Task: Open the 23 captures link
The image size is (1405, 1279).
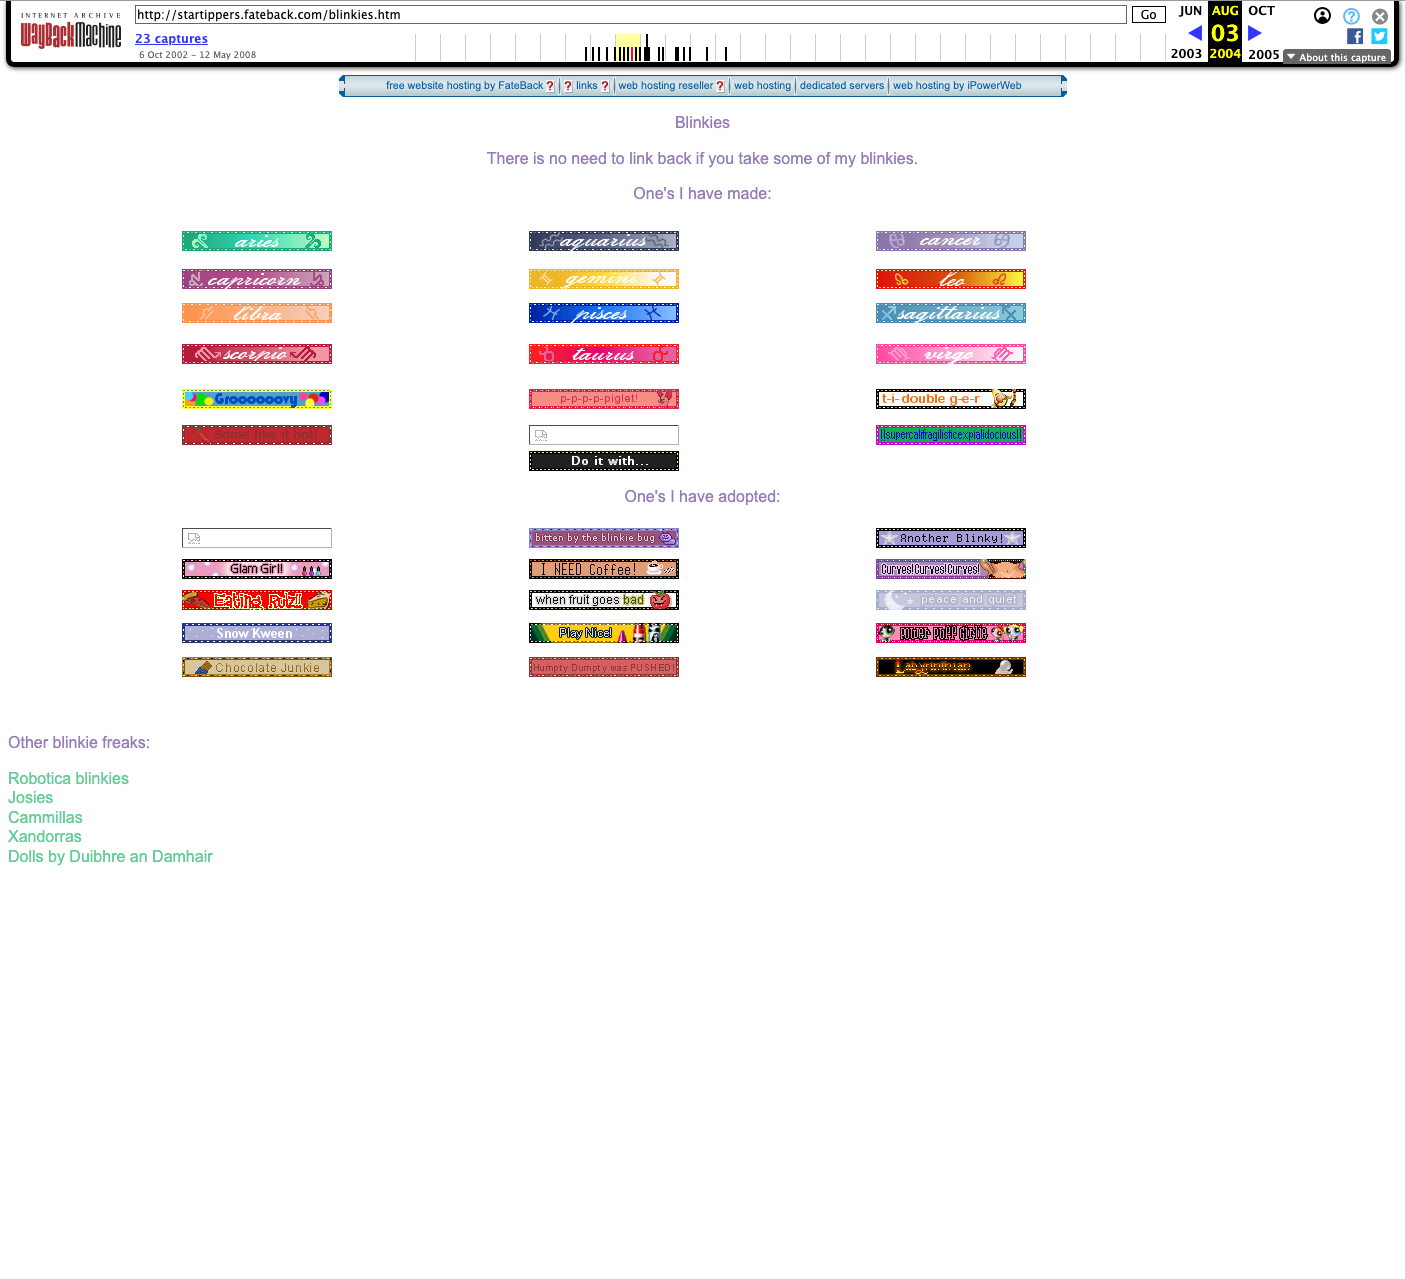Action: pos(171,39)
